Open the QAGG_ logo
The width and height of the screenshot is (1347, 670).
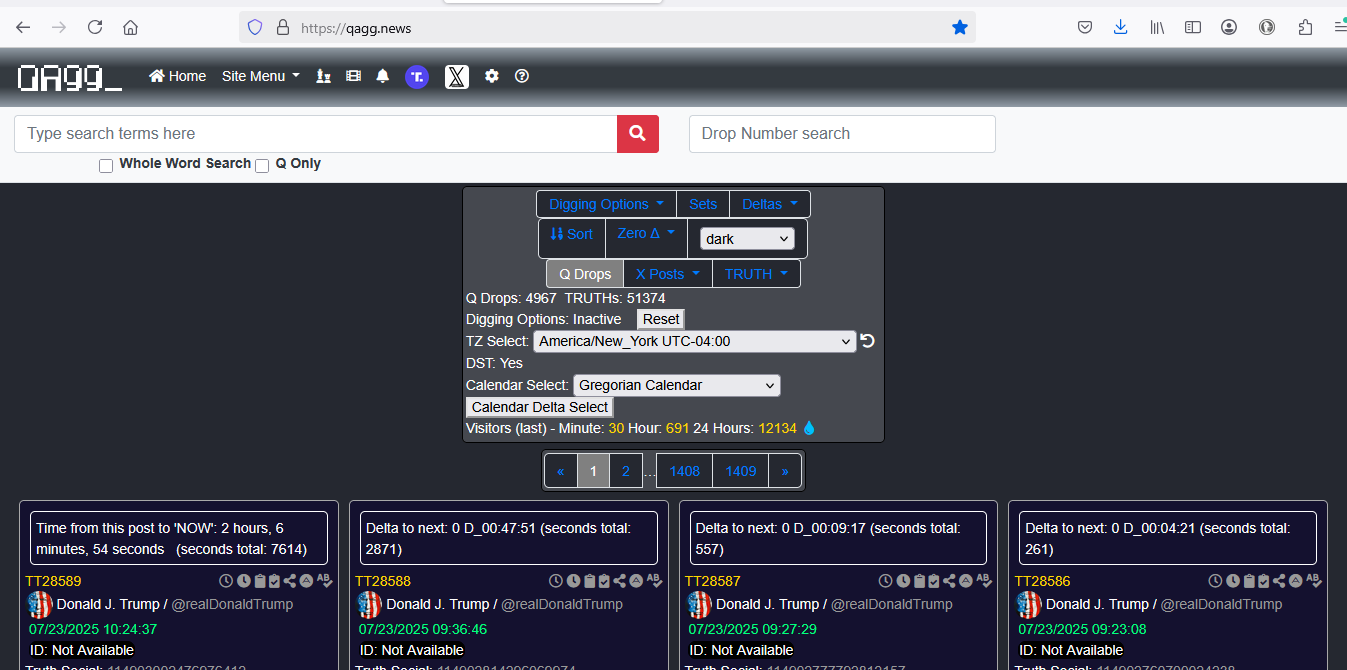coord(70,77)
